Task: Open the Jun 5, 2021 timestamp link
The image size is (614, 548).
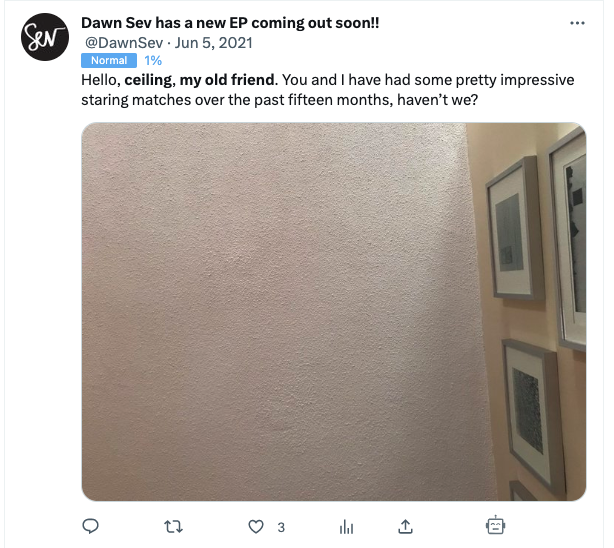Action: click(213, 43)
